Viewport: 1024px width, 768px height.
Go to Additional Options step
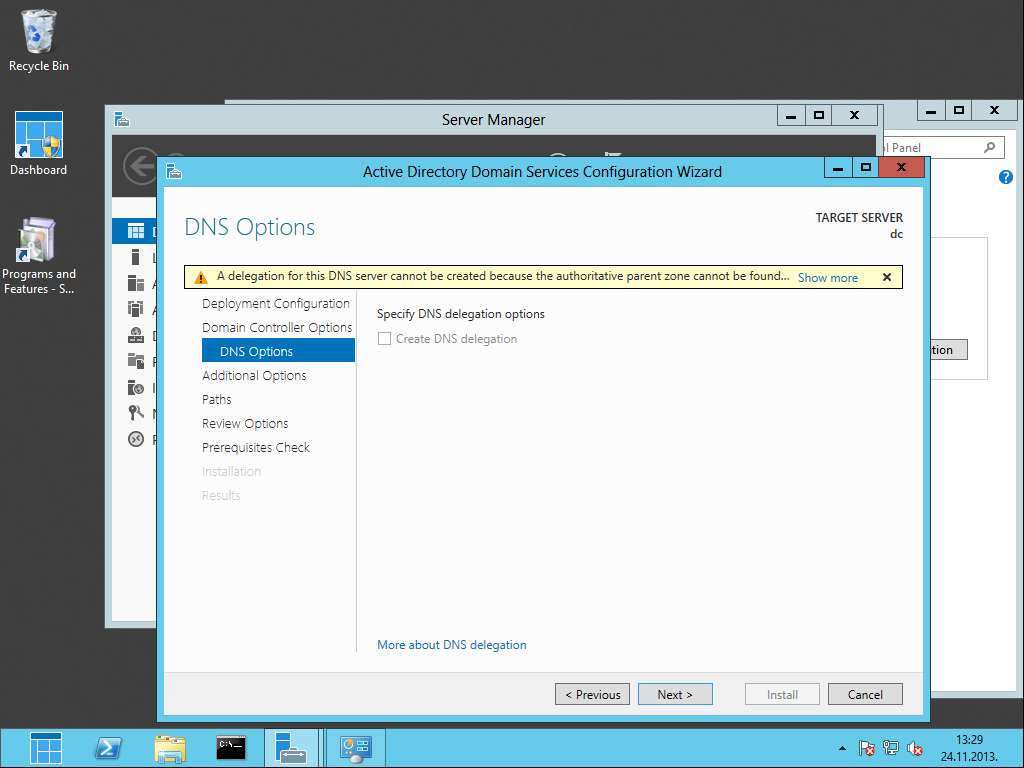(254, 376)
